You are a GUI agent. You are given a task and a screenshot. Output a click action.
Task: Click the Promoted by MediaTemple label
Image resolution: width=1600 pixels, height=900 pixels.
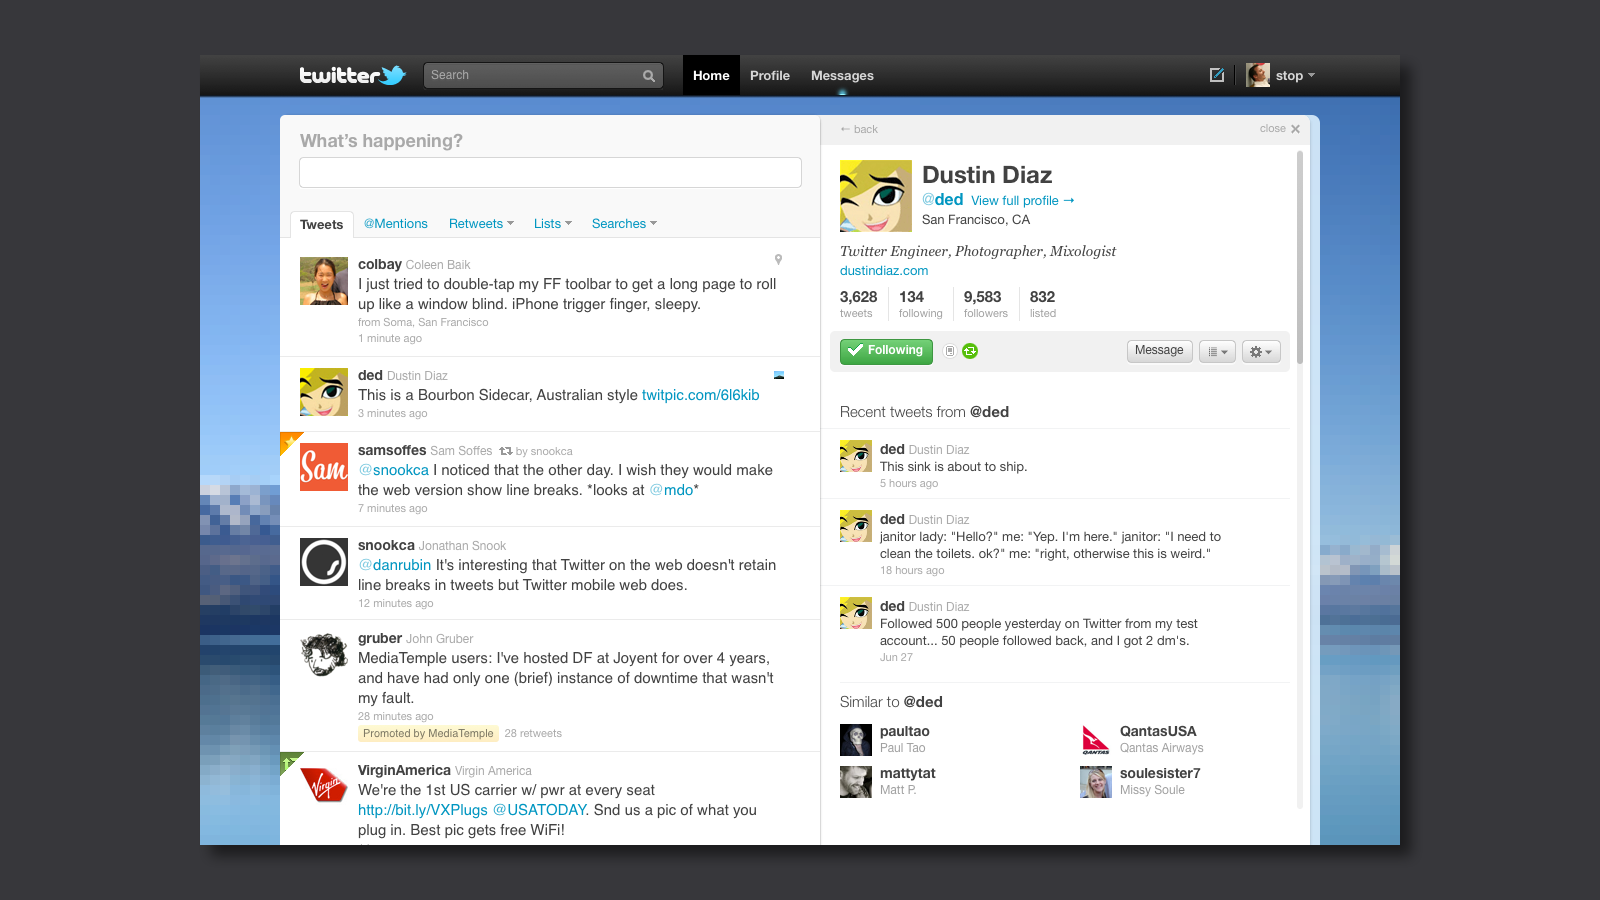click(428, 734)
